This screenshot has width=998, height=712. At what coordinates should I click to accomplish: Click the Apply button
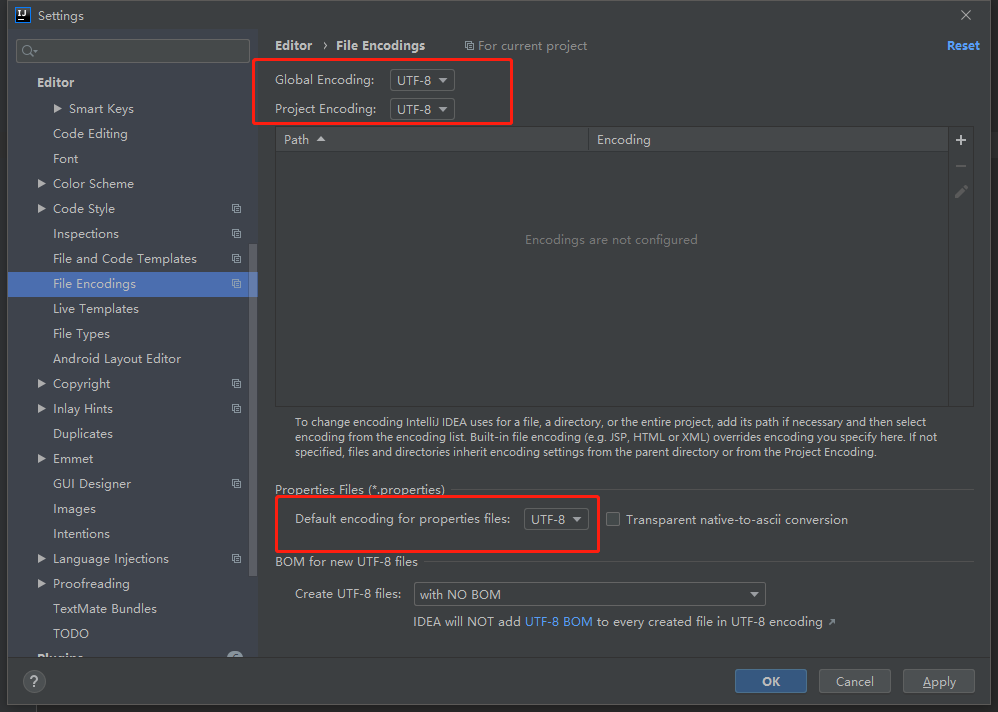click(939, 681)
